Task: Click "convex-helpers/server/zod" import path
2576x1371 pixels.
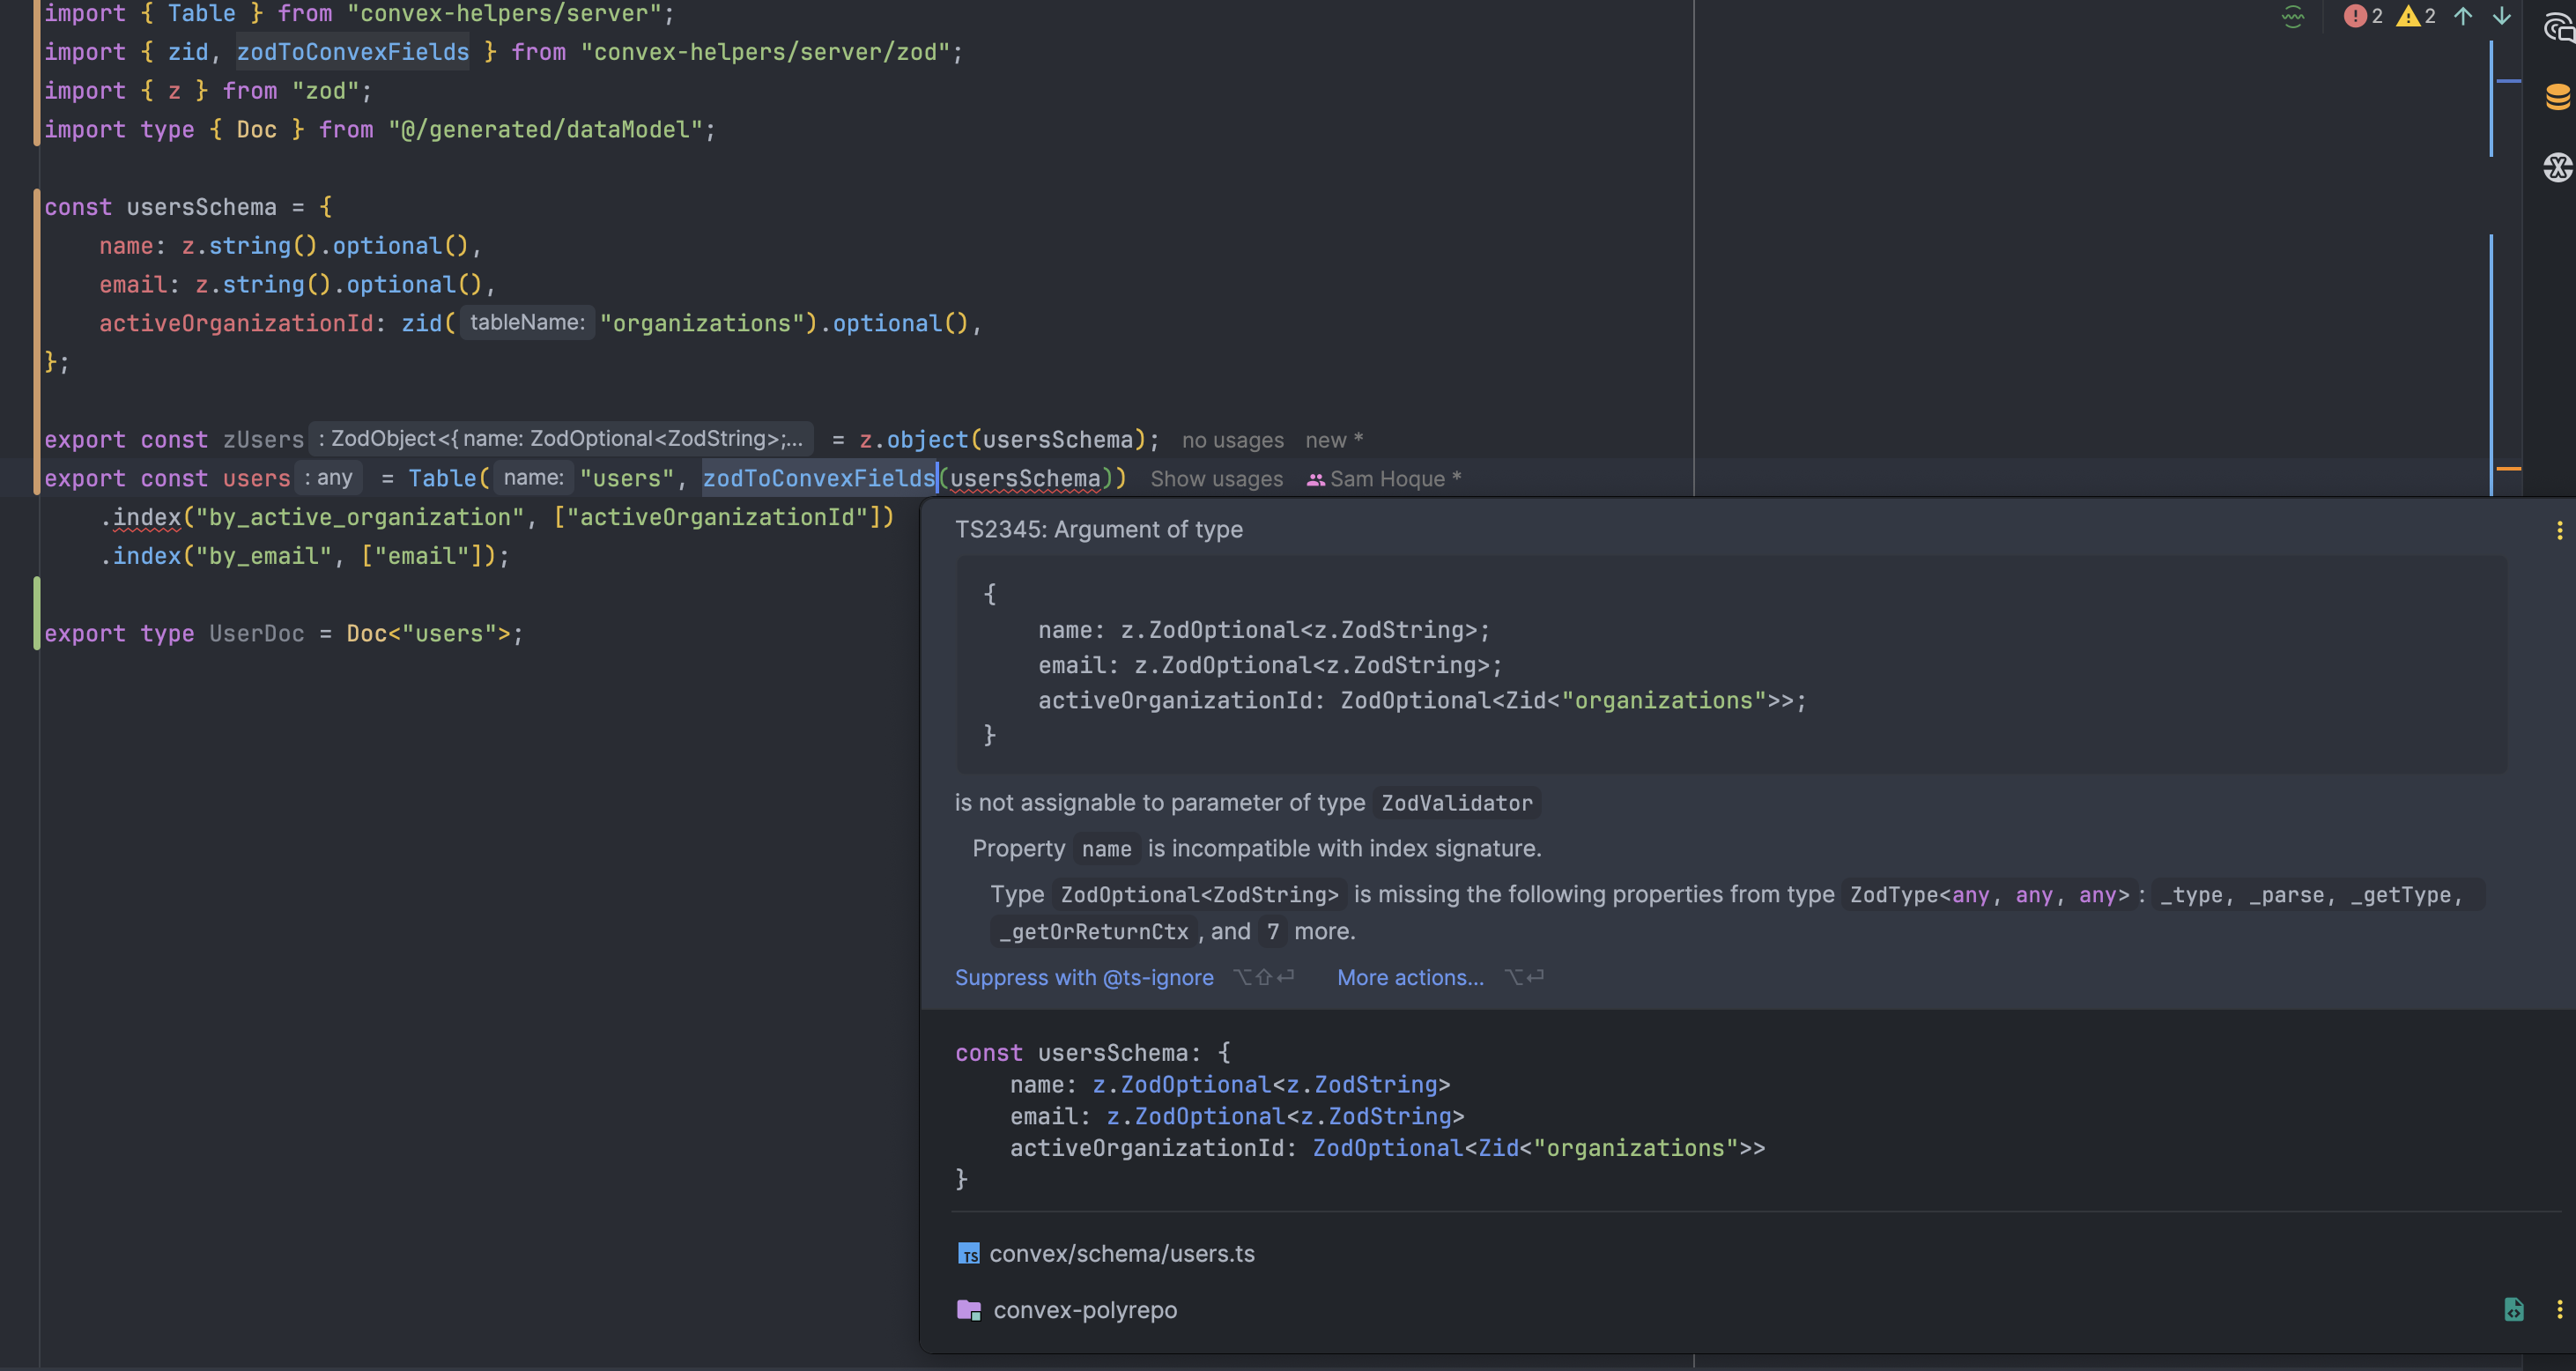Action: click(x=764, y=52)
